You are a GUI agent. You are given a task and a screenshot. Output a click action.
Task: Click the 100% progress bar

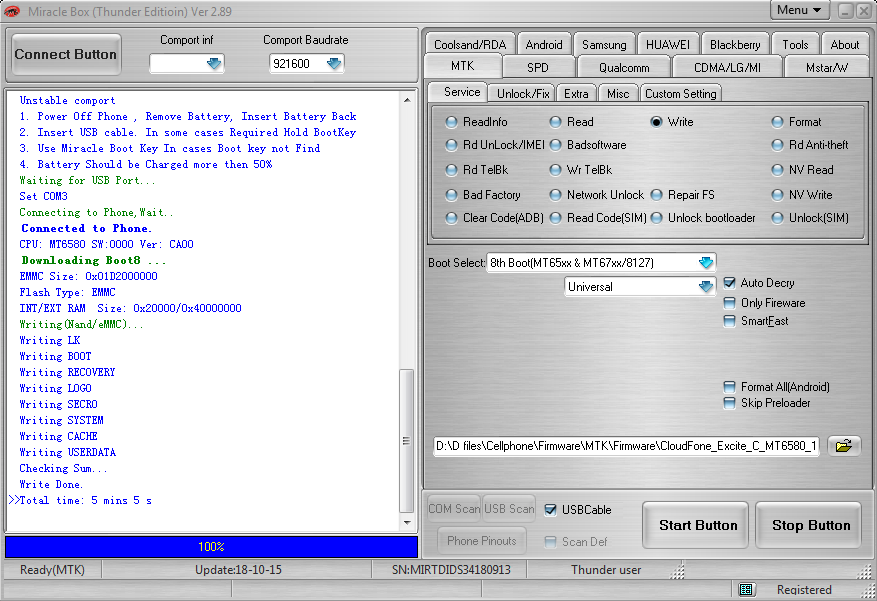pyautogui.click(x=211, y=547)
